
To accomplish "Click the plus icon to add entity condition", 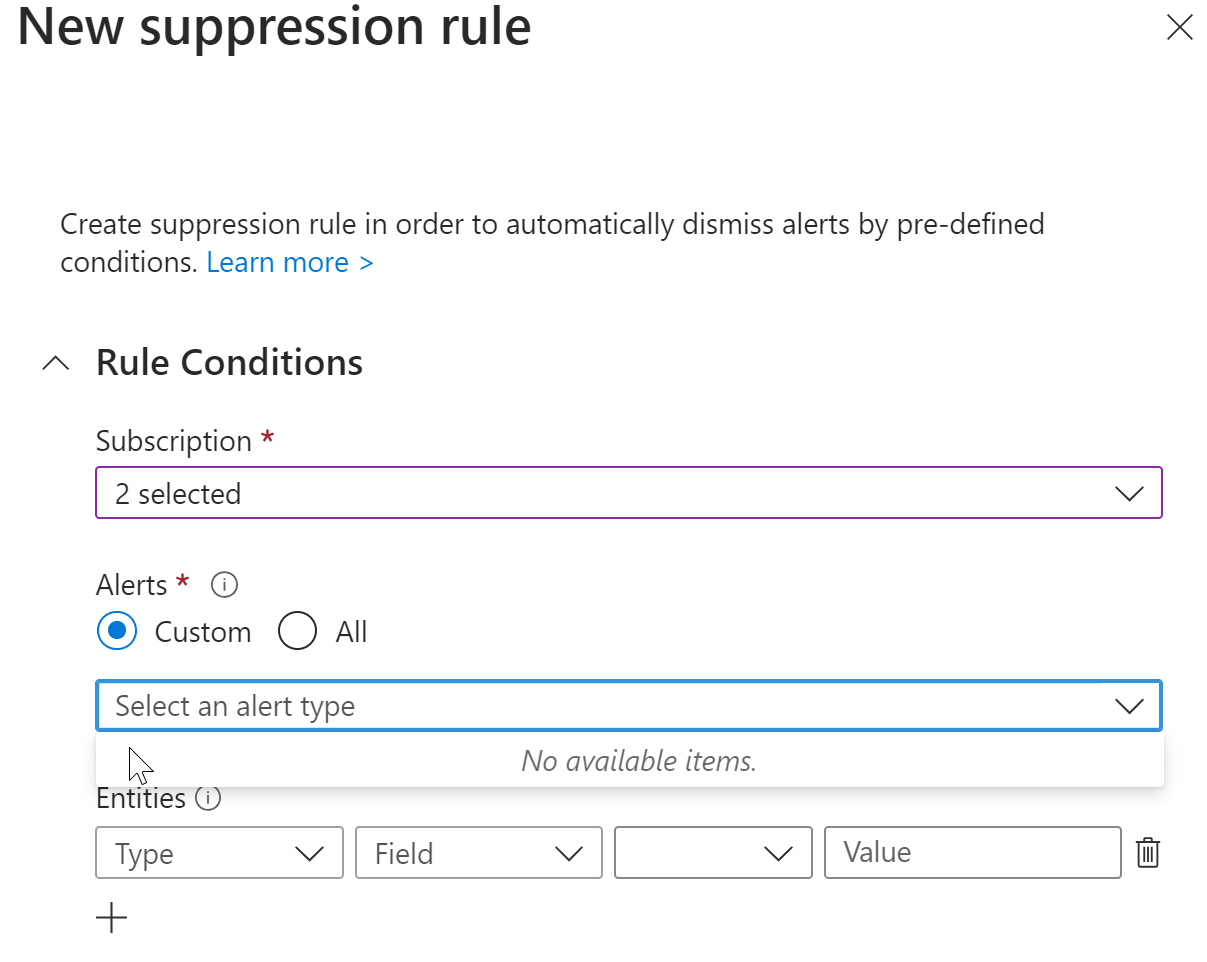I will coord(111,917).
